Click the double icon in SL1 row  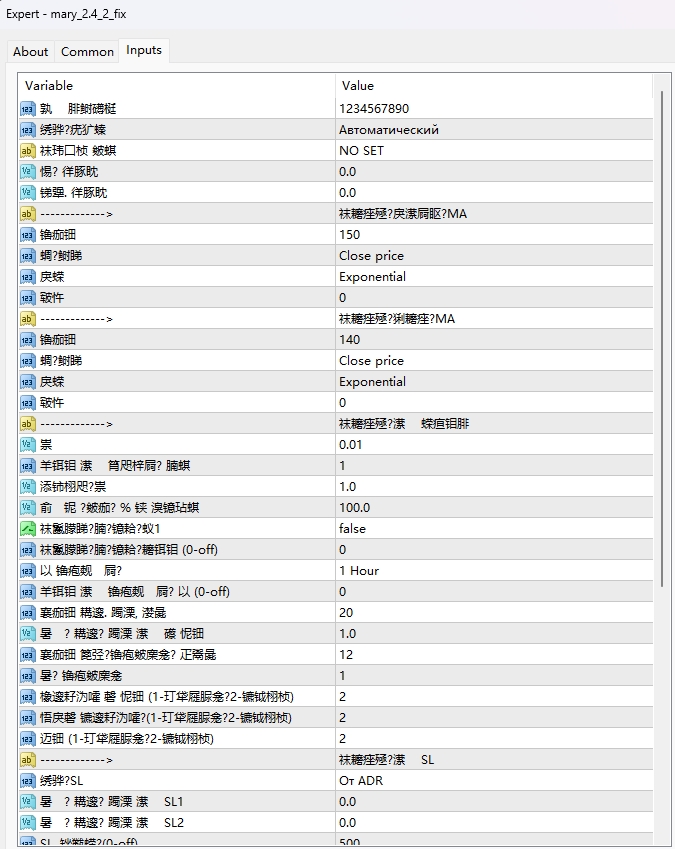(x=28, y=801)
